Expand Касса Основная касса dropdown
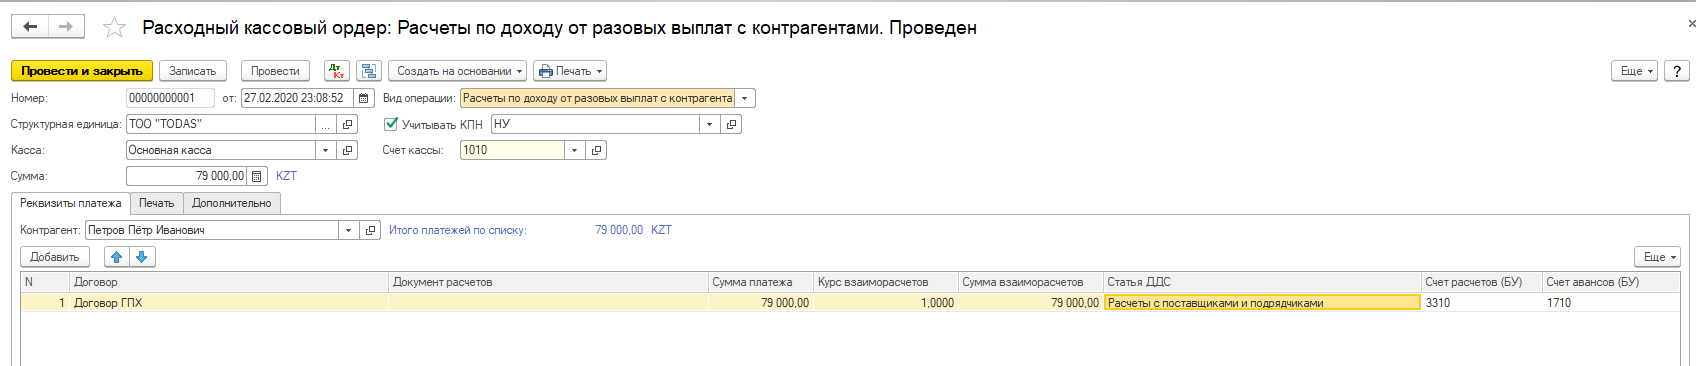 [326, 150]
